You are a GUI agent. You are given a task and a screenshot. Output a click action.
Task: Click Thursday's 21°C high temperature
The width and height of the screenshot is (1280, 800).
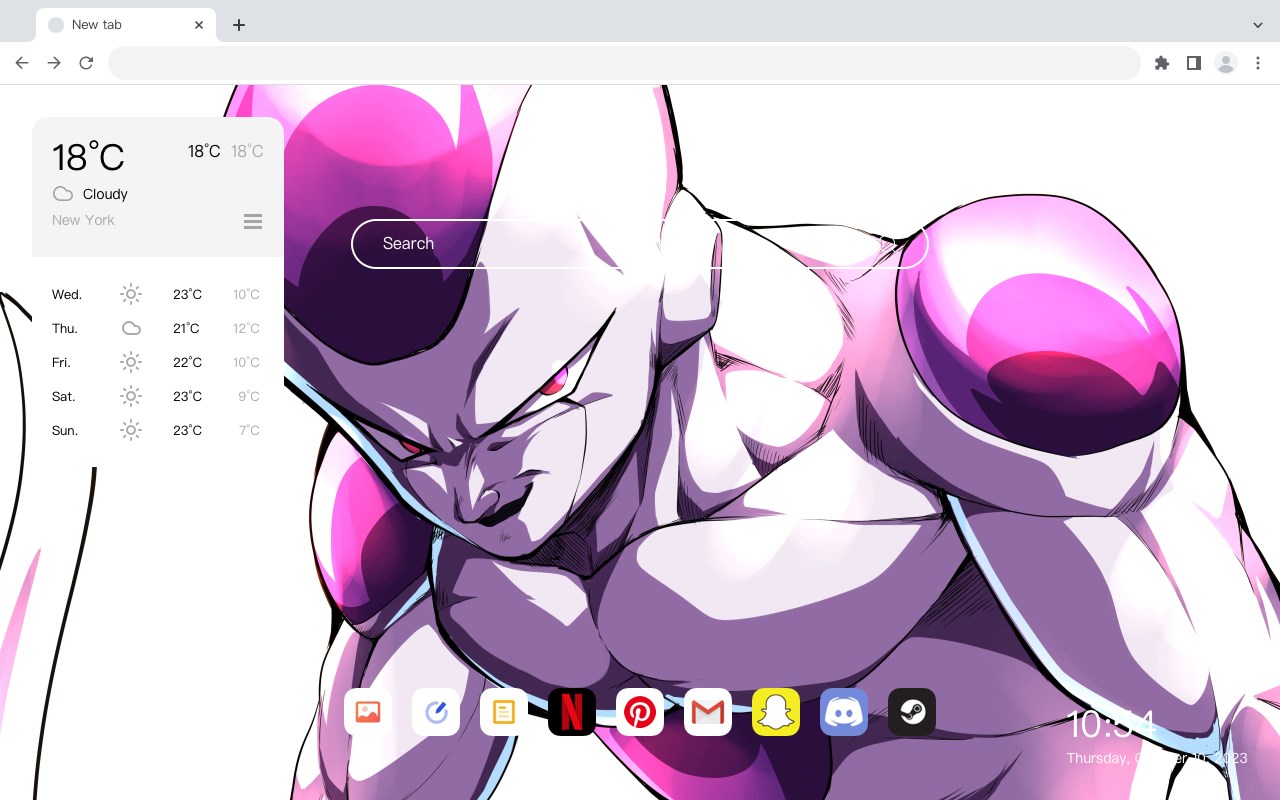coord(187,328)
